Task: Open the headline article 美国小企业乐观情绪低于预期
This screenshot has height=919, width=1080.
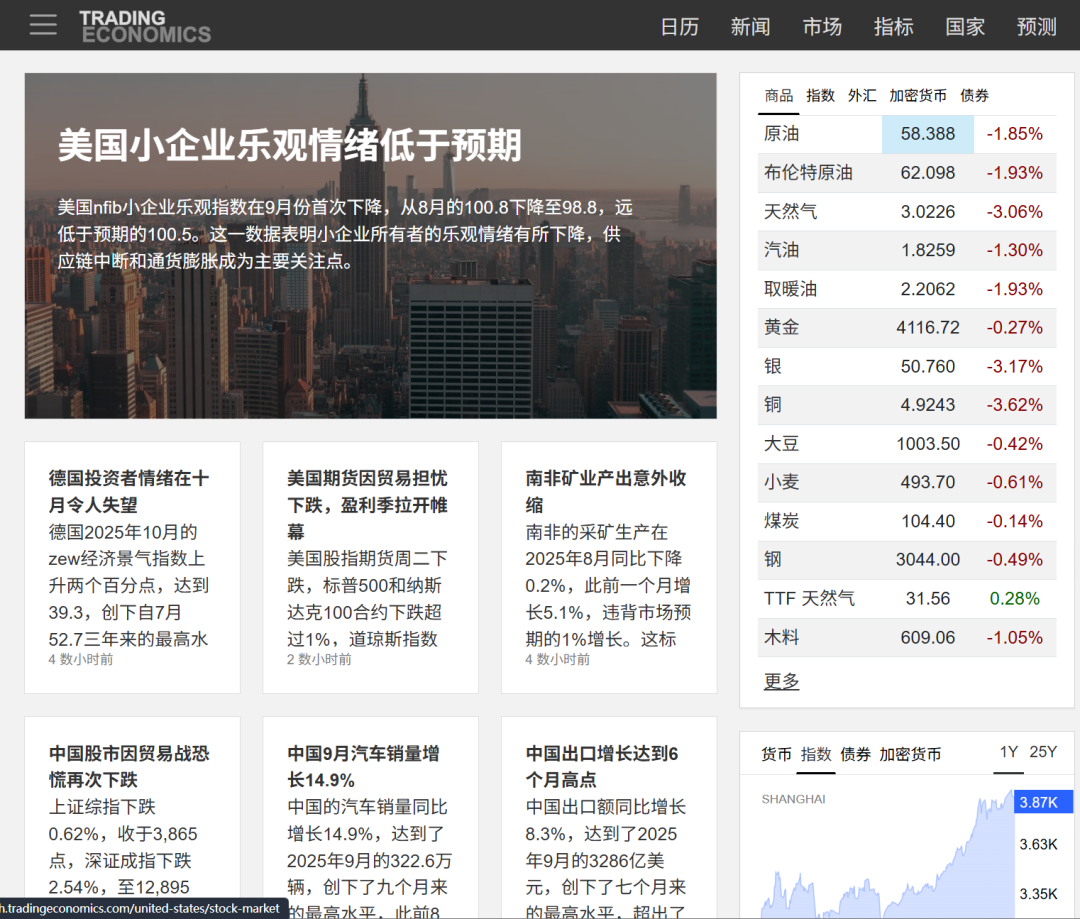Action: (290, 145)
